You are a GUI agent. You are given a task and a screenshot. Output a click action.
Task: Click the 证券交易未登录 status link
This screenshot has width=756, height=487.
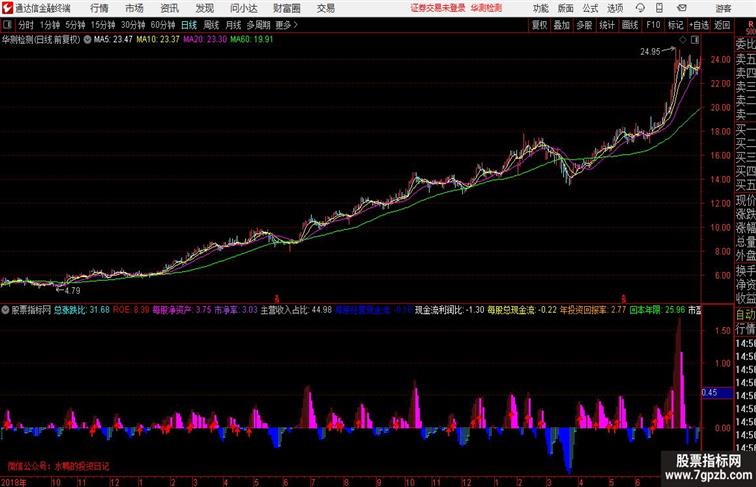438,8
